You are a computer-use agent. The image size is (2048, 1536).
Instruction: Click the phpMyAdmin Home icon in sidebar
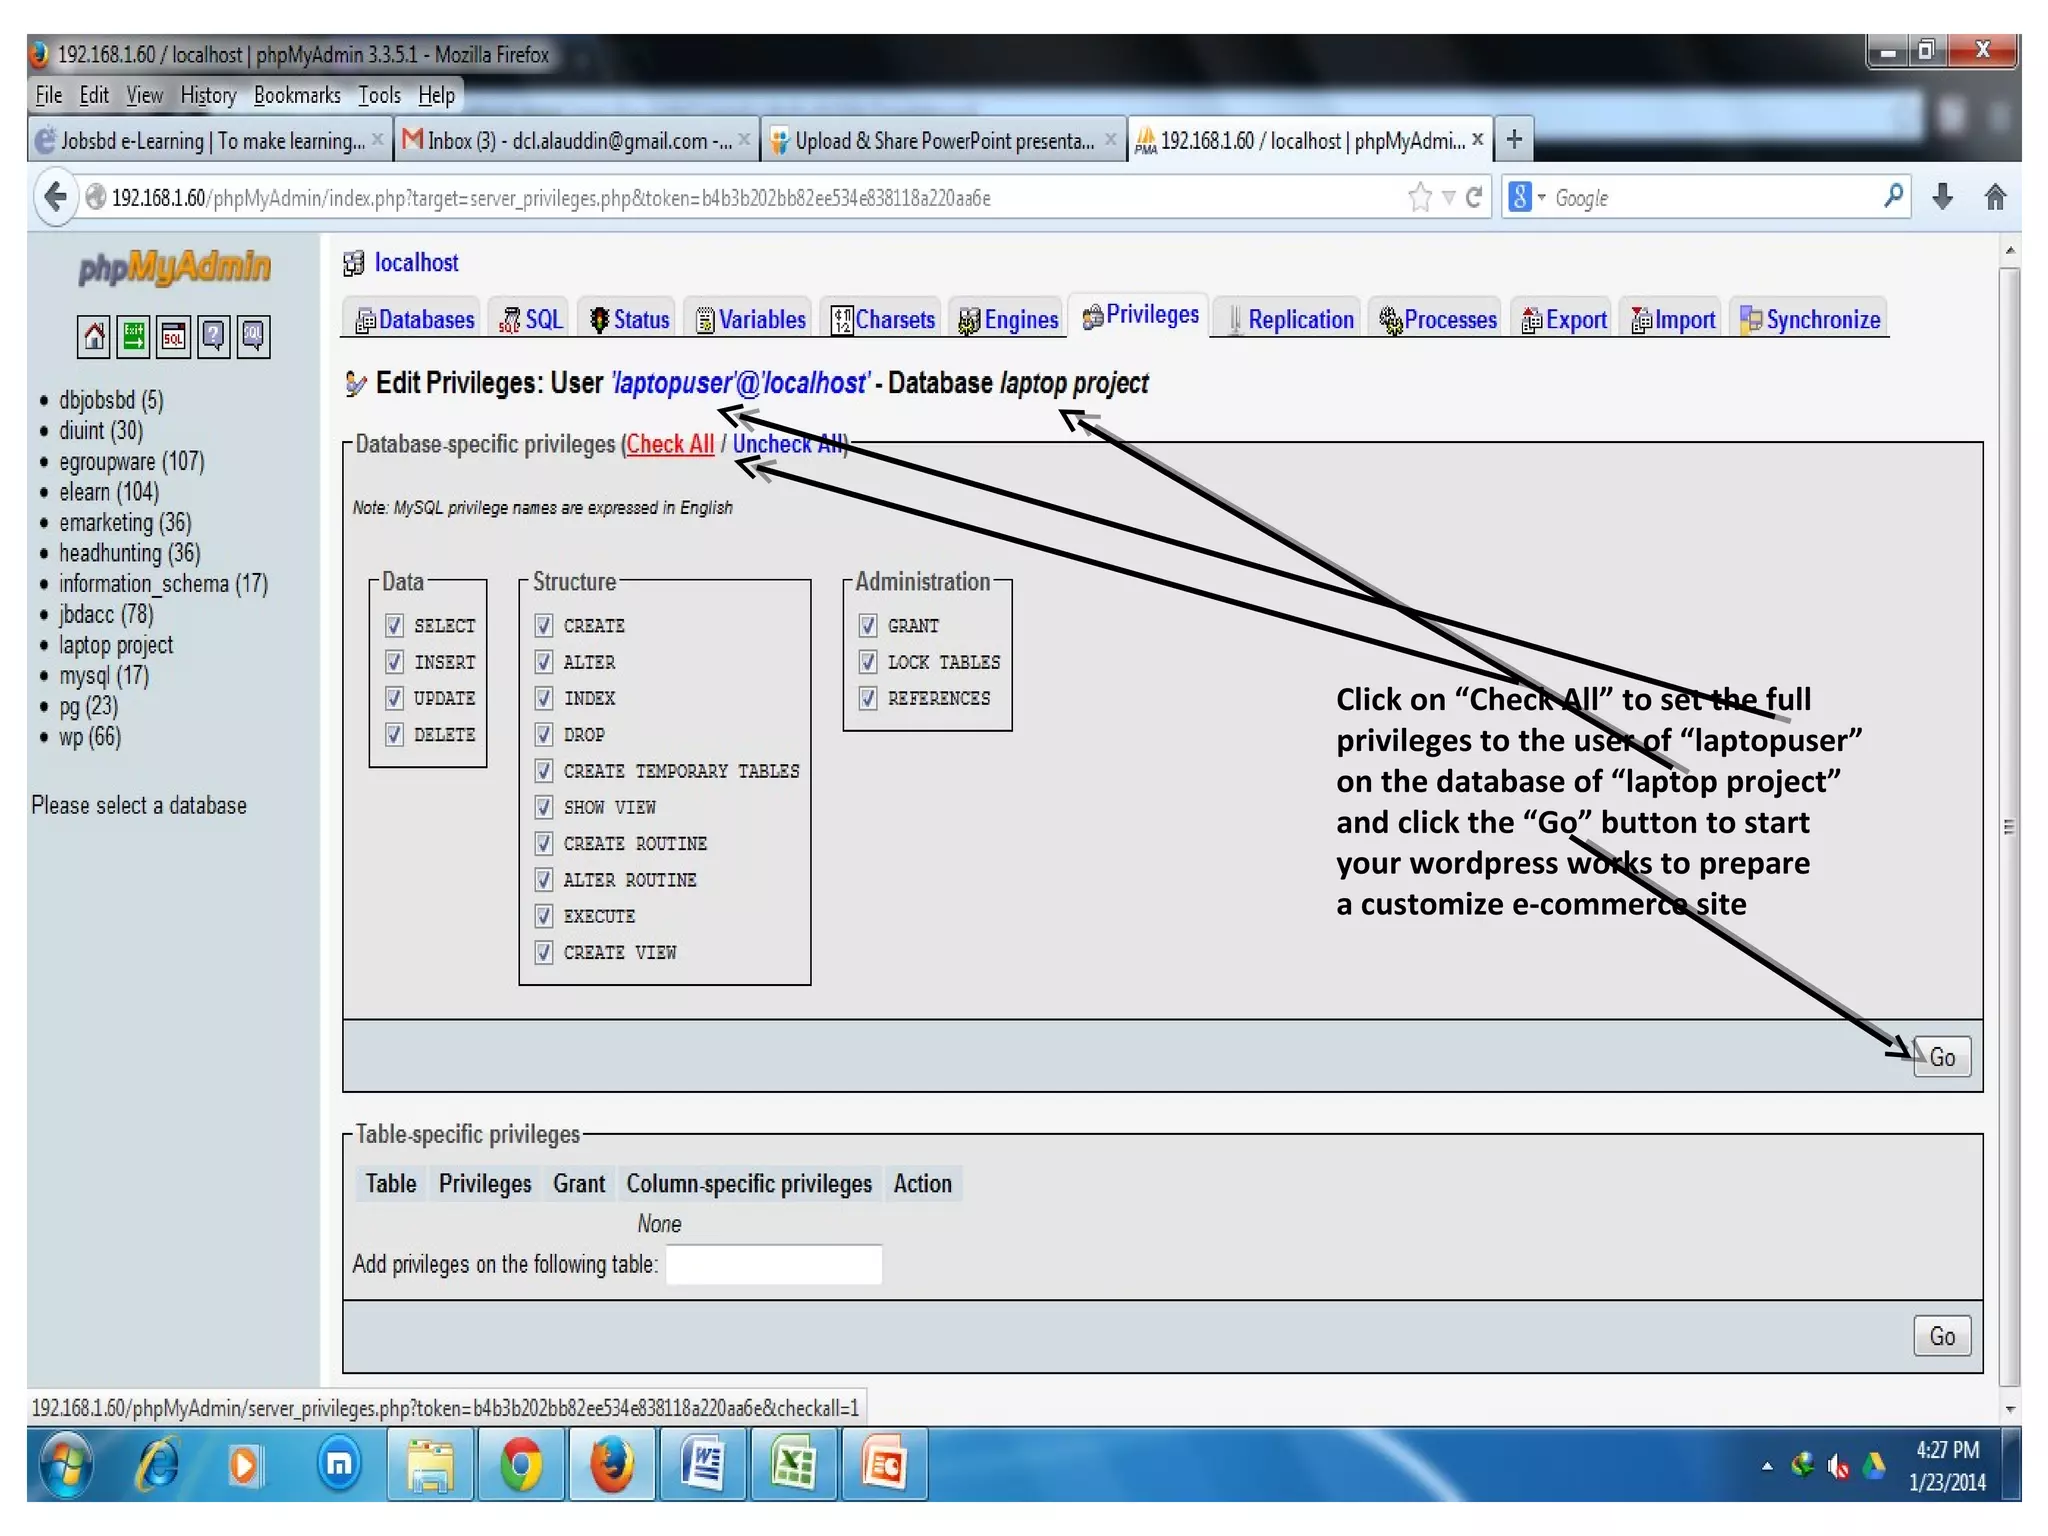point(94,336)
